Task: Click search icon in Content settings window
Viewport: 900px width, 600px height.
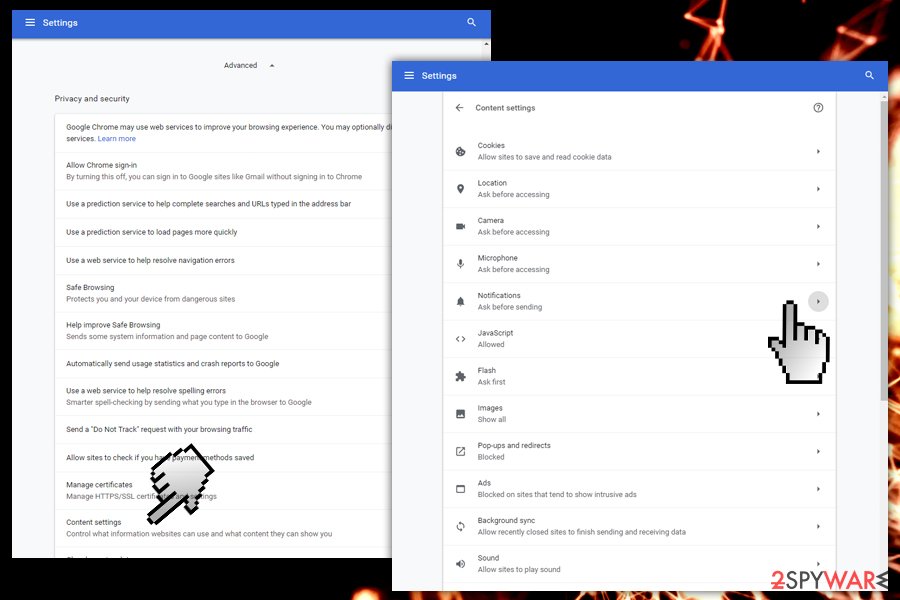Action: 869,75
